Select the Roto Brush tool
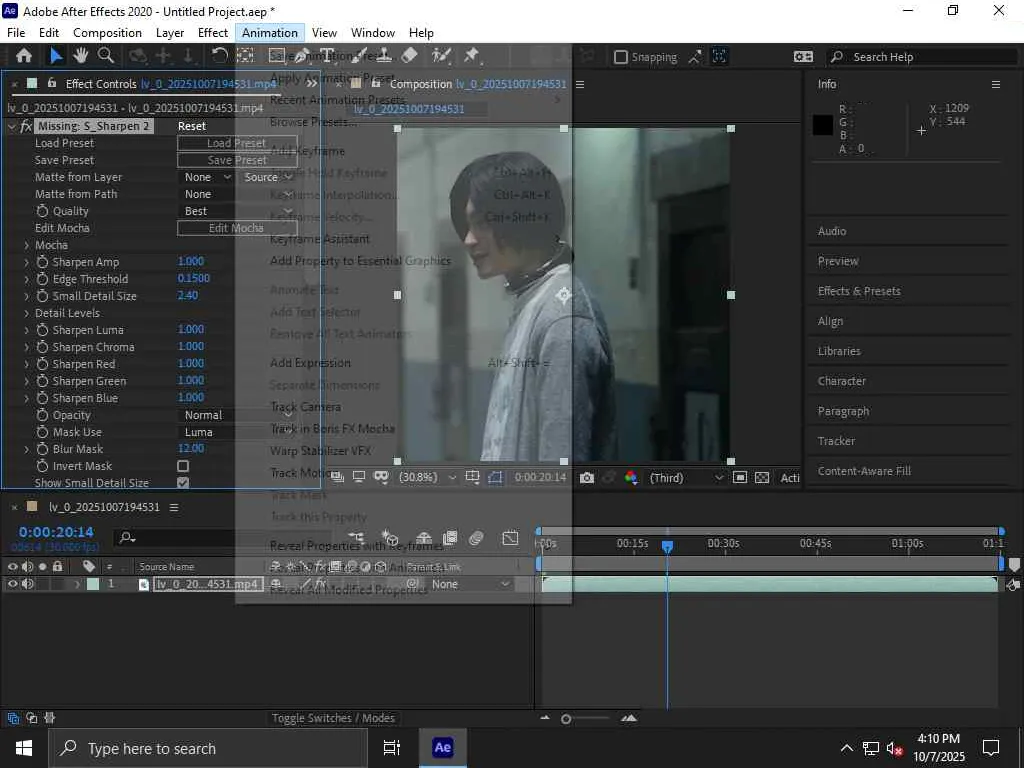 point(441,56)
